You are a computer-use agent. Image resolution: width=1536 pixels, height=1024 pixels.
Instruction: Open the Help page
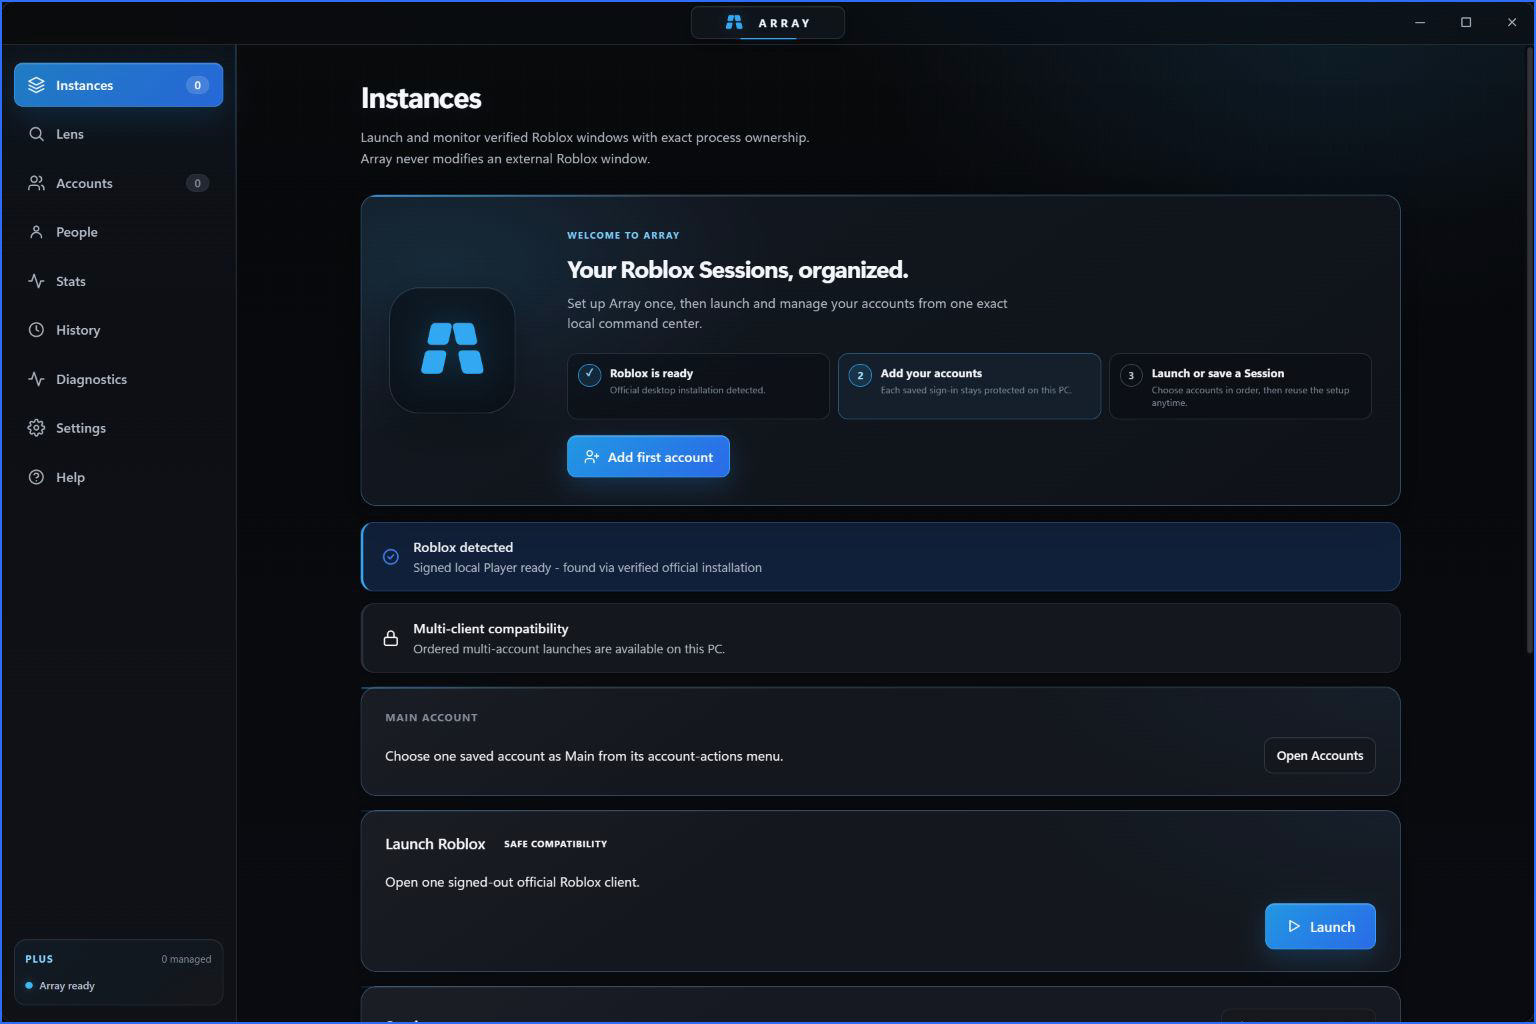(118, 477)
